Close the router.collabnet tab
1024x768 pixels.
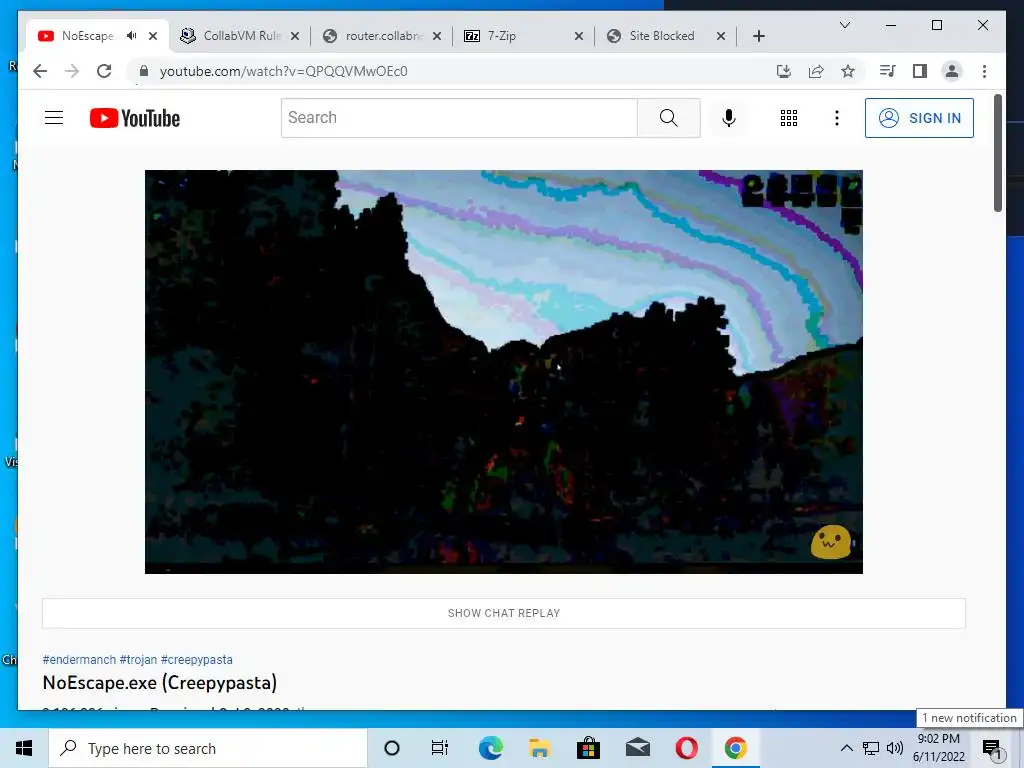(x=437, y=36)
